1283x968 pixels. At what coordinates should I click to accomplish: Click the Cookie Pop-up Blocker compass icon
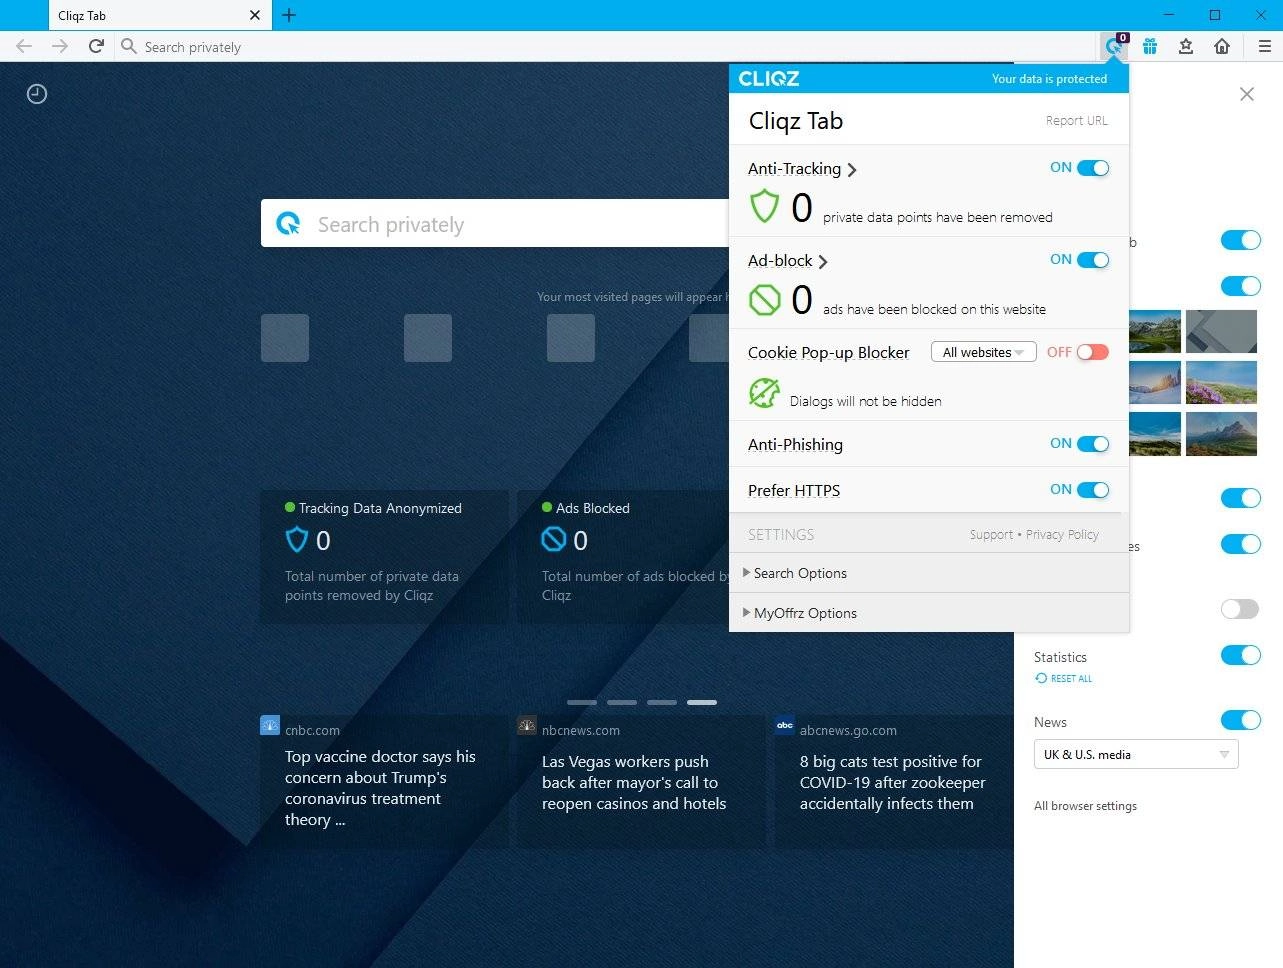tap(764, 393)
